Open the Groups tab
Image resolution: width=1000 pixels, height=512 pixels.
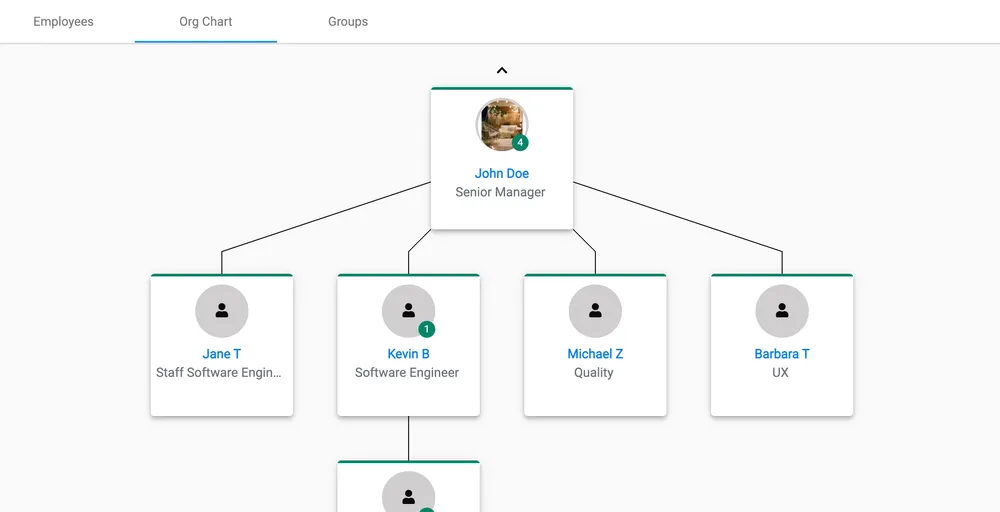(x=348, y=22)
